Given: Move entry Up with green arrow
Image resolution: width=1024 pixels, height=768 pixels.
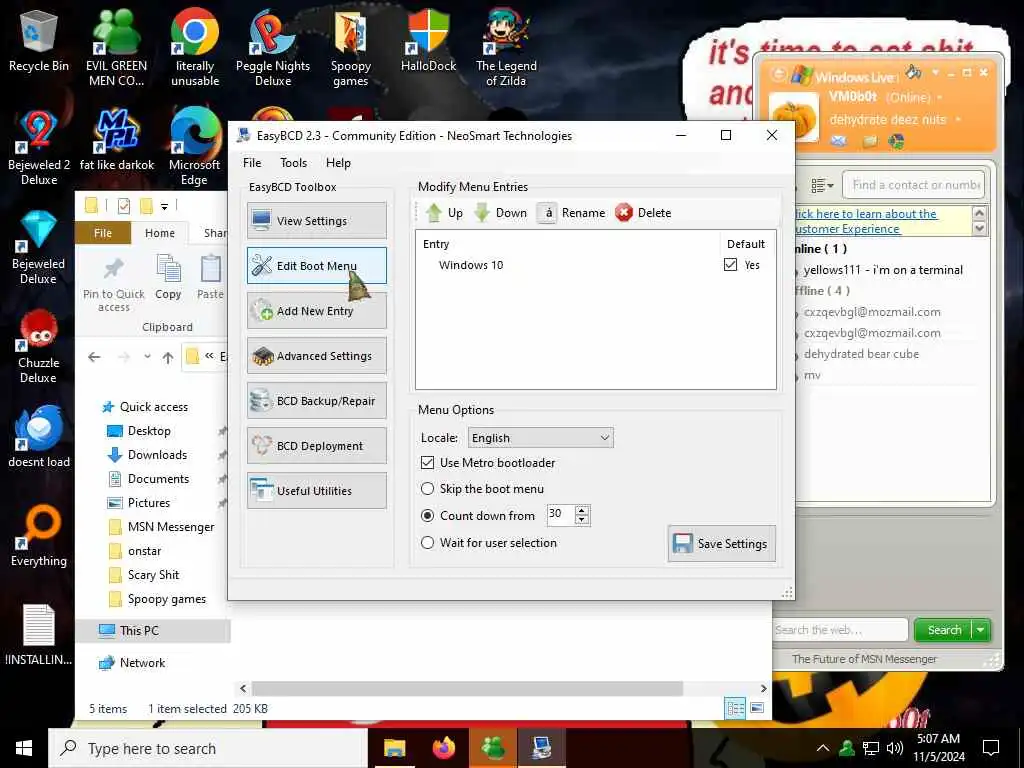Looking at the screenshot, I should (x=444, y=213).
